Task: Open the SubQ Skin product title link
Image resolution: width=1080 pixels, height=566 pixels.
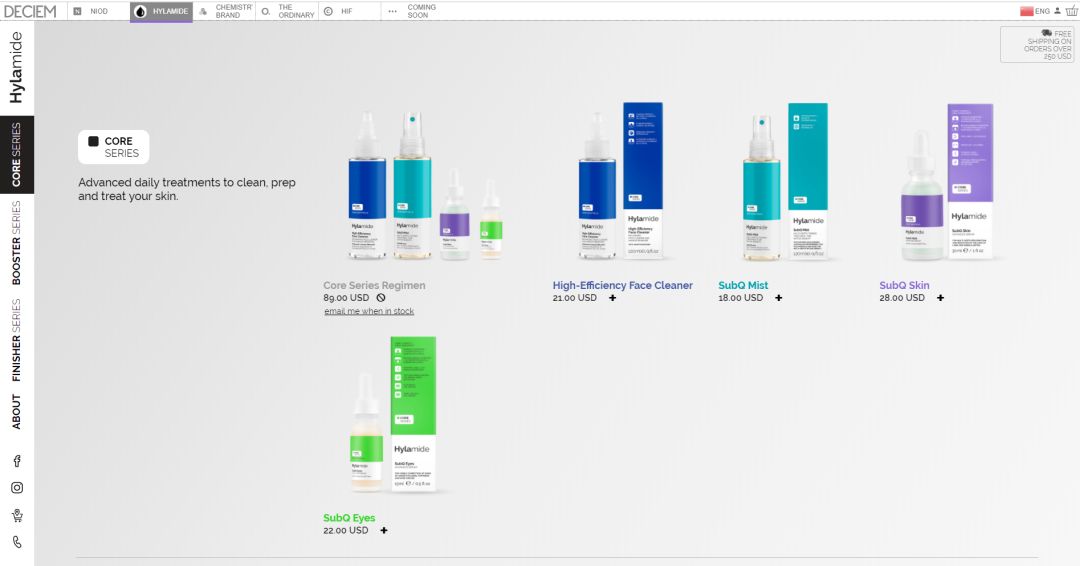Action: pyautogui.click(x=904, y=285)
